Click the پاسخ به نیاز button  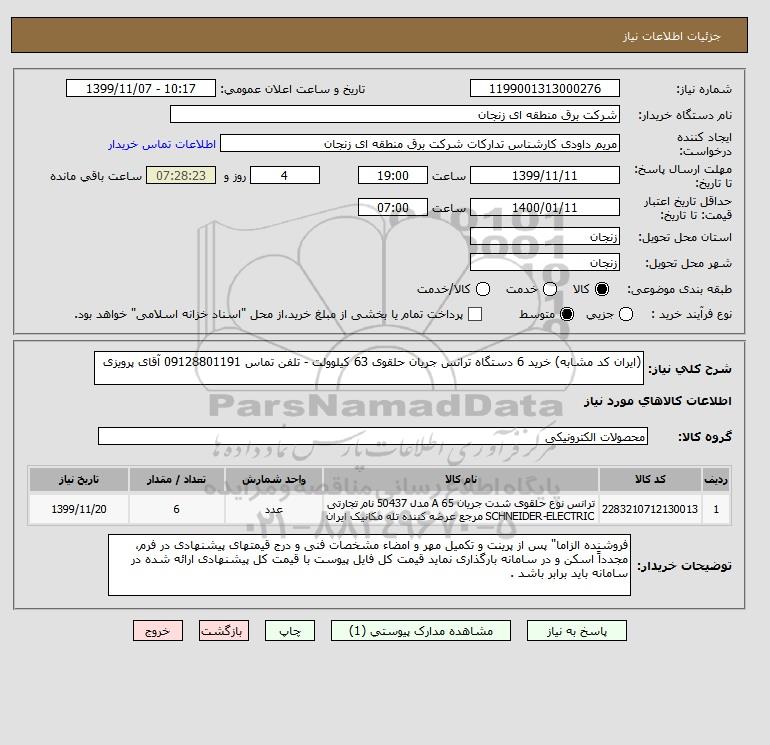(577, 631)
